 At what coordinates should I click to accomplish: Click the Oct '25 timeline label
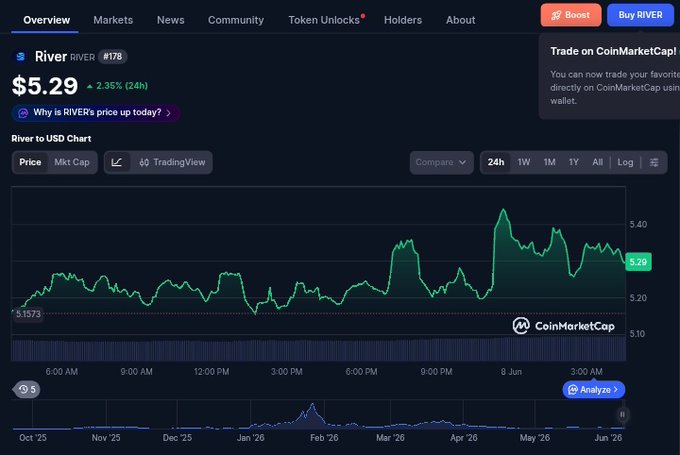(33, 438)
